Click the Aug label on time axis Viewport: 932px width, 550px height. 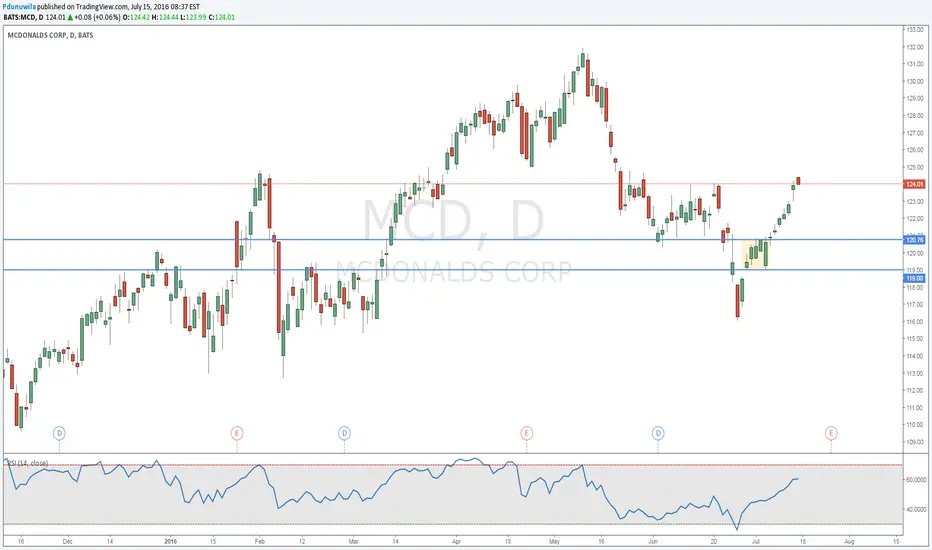click(849, 542)
